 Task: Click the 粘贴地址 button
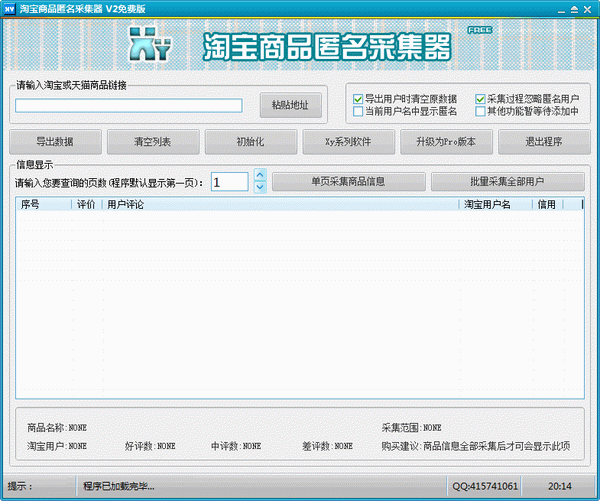(290, 105)
